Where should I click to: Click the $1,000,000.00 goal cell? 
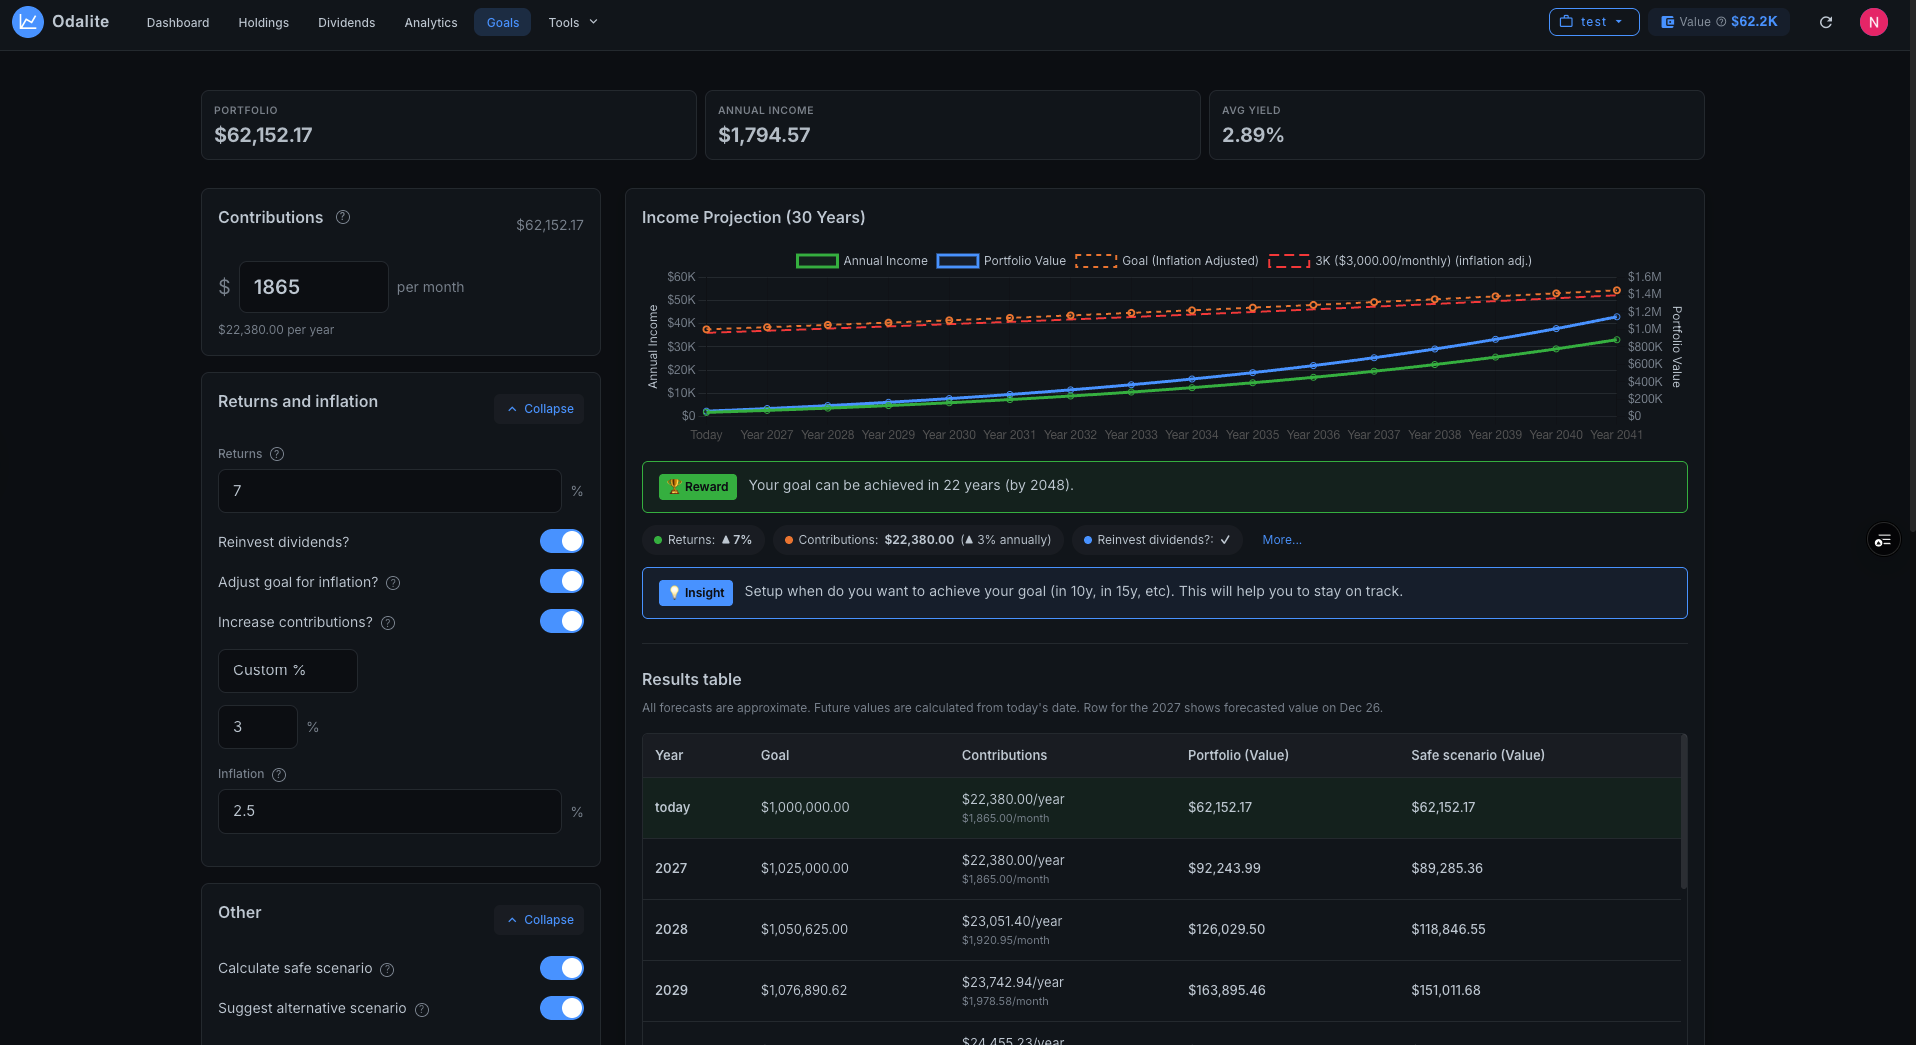point(805,808)
